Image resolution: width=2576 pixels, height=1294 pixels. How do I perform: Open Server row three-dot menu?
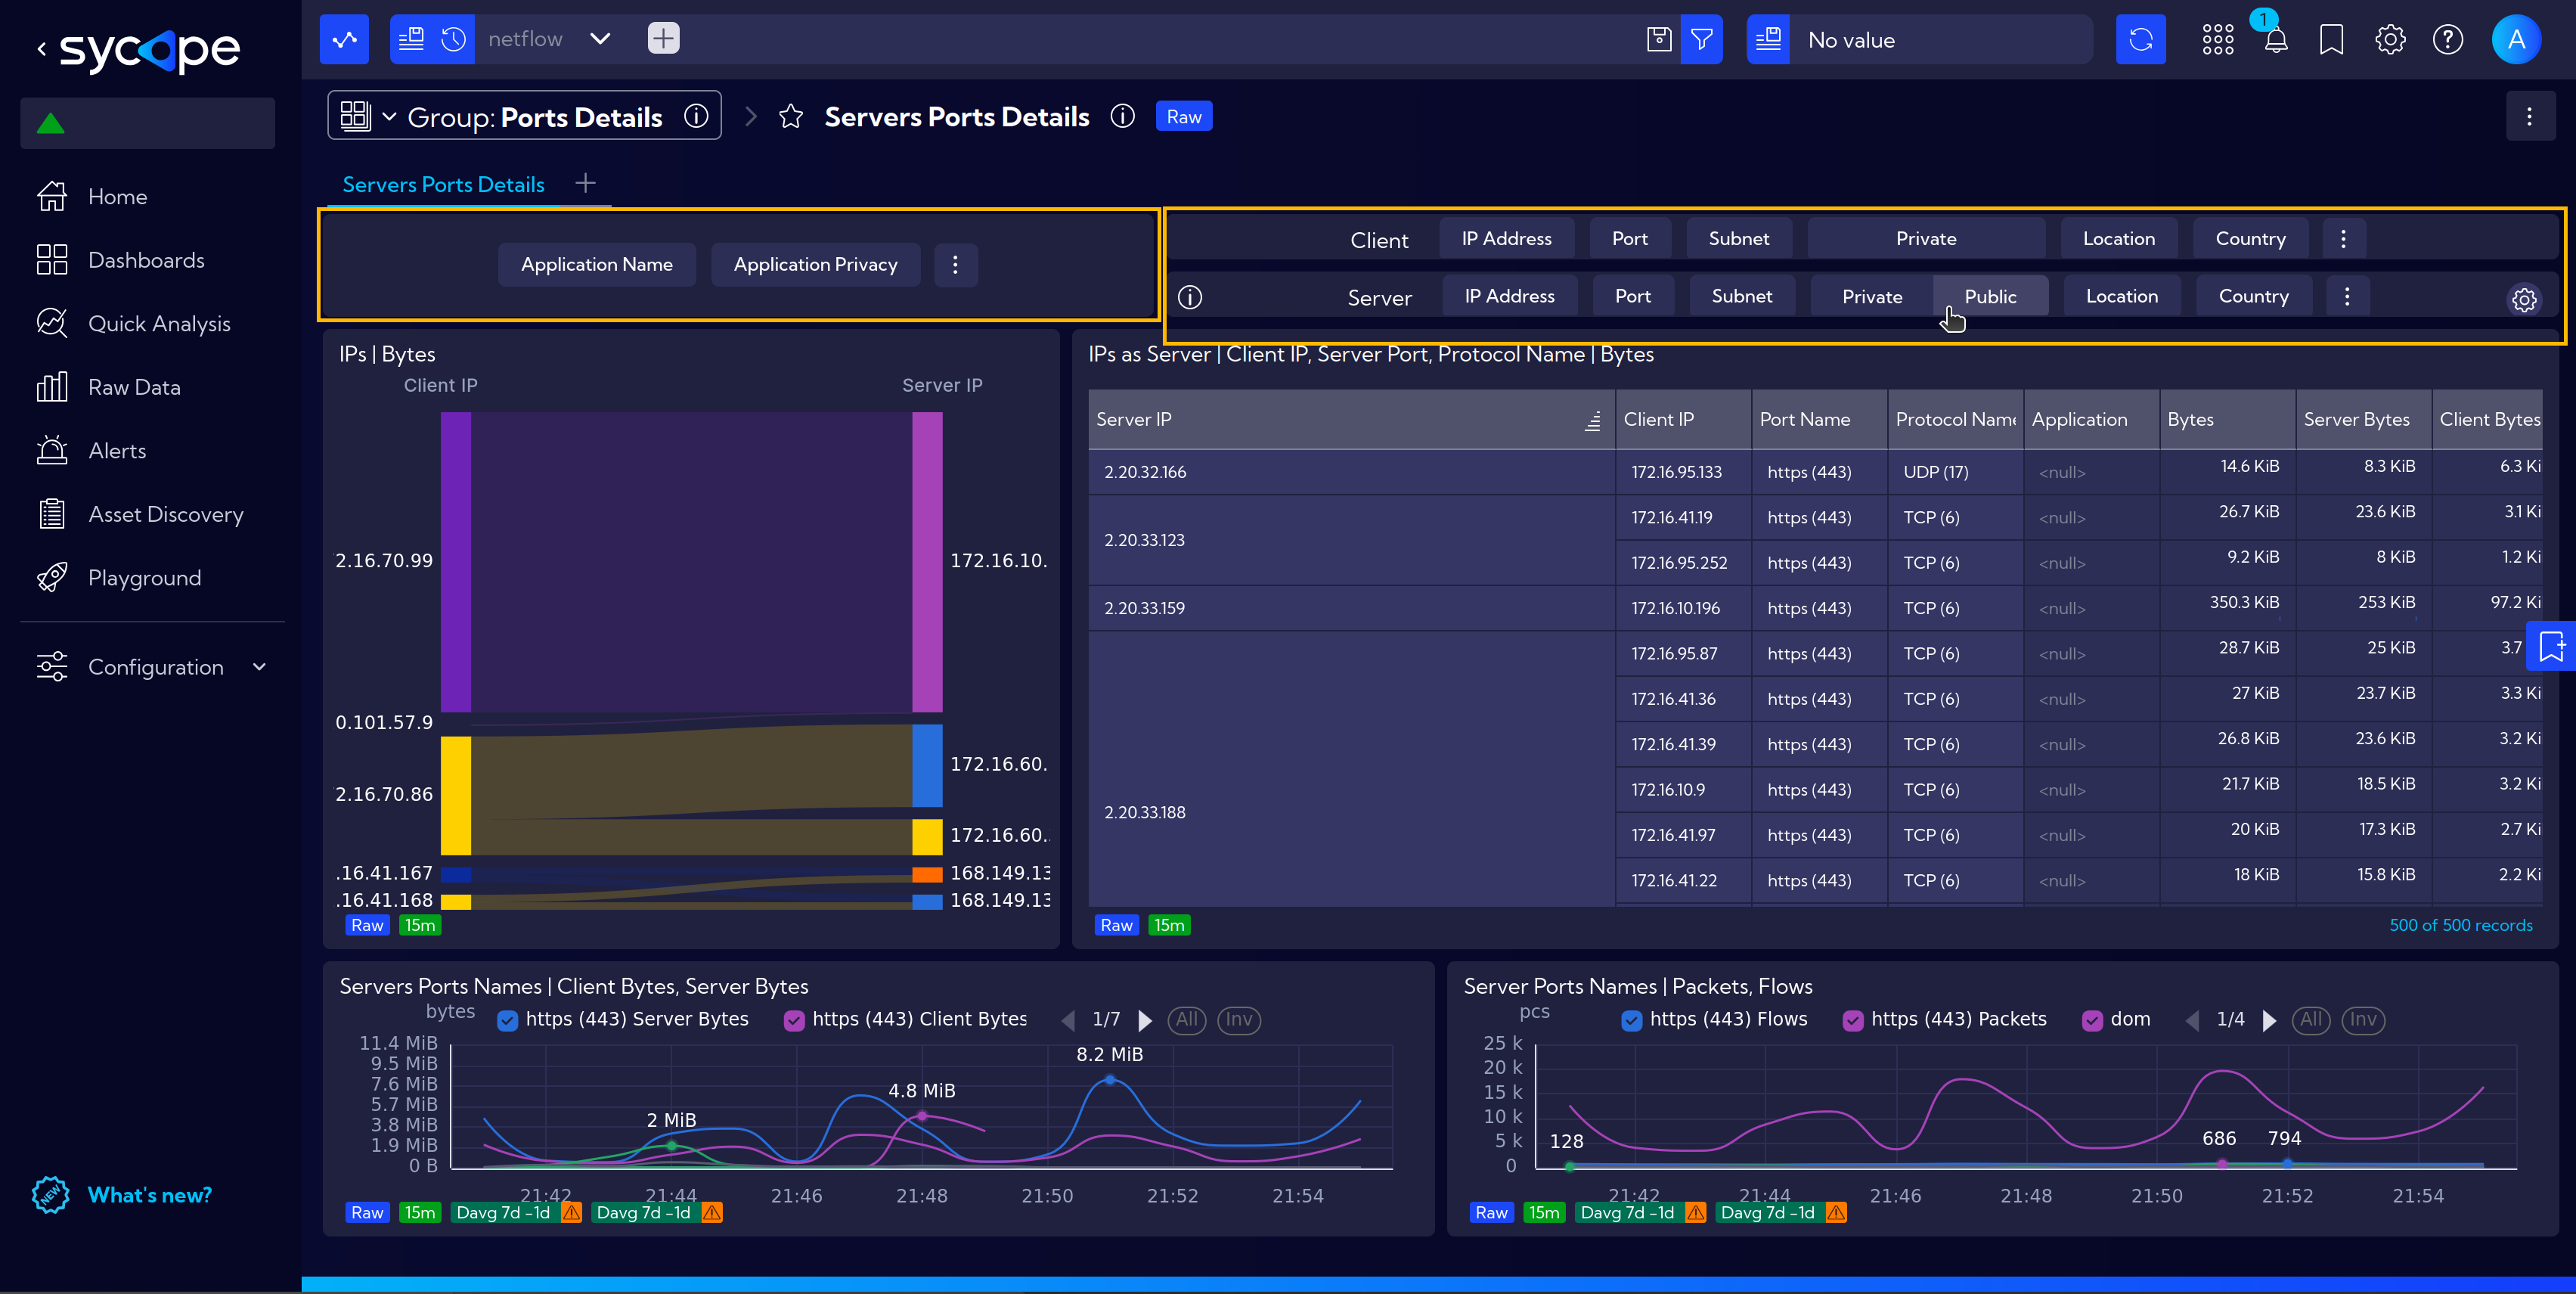2347,296
